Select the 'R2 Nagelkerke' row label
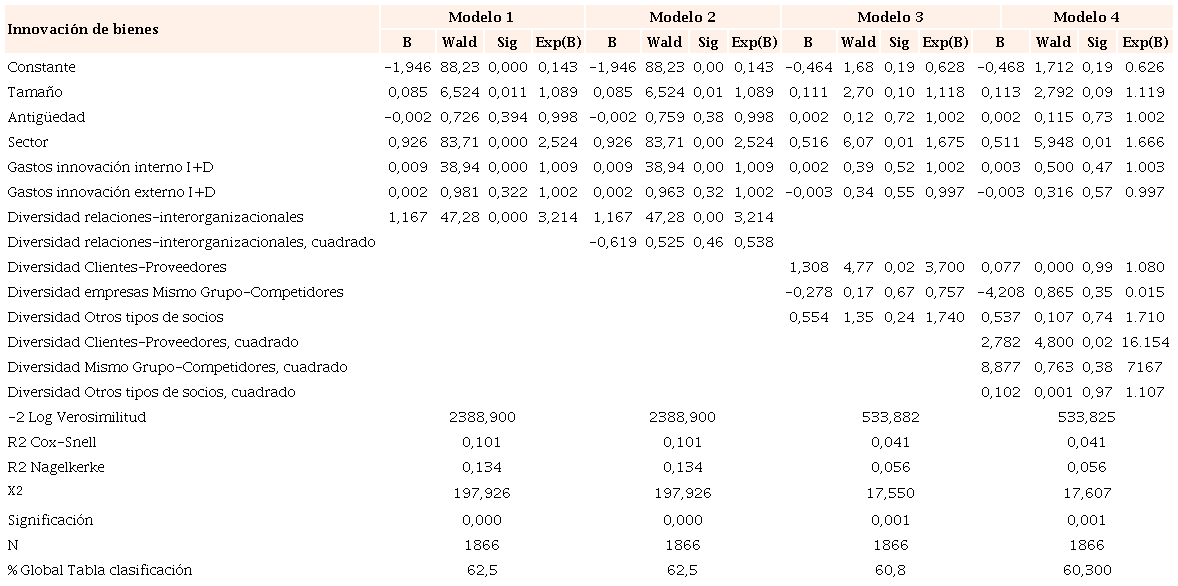The width and height of the screenshot is (1178, 586). click(56, 467)
